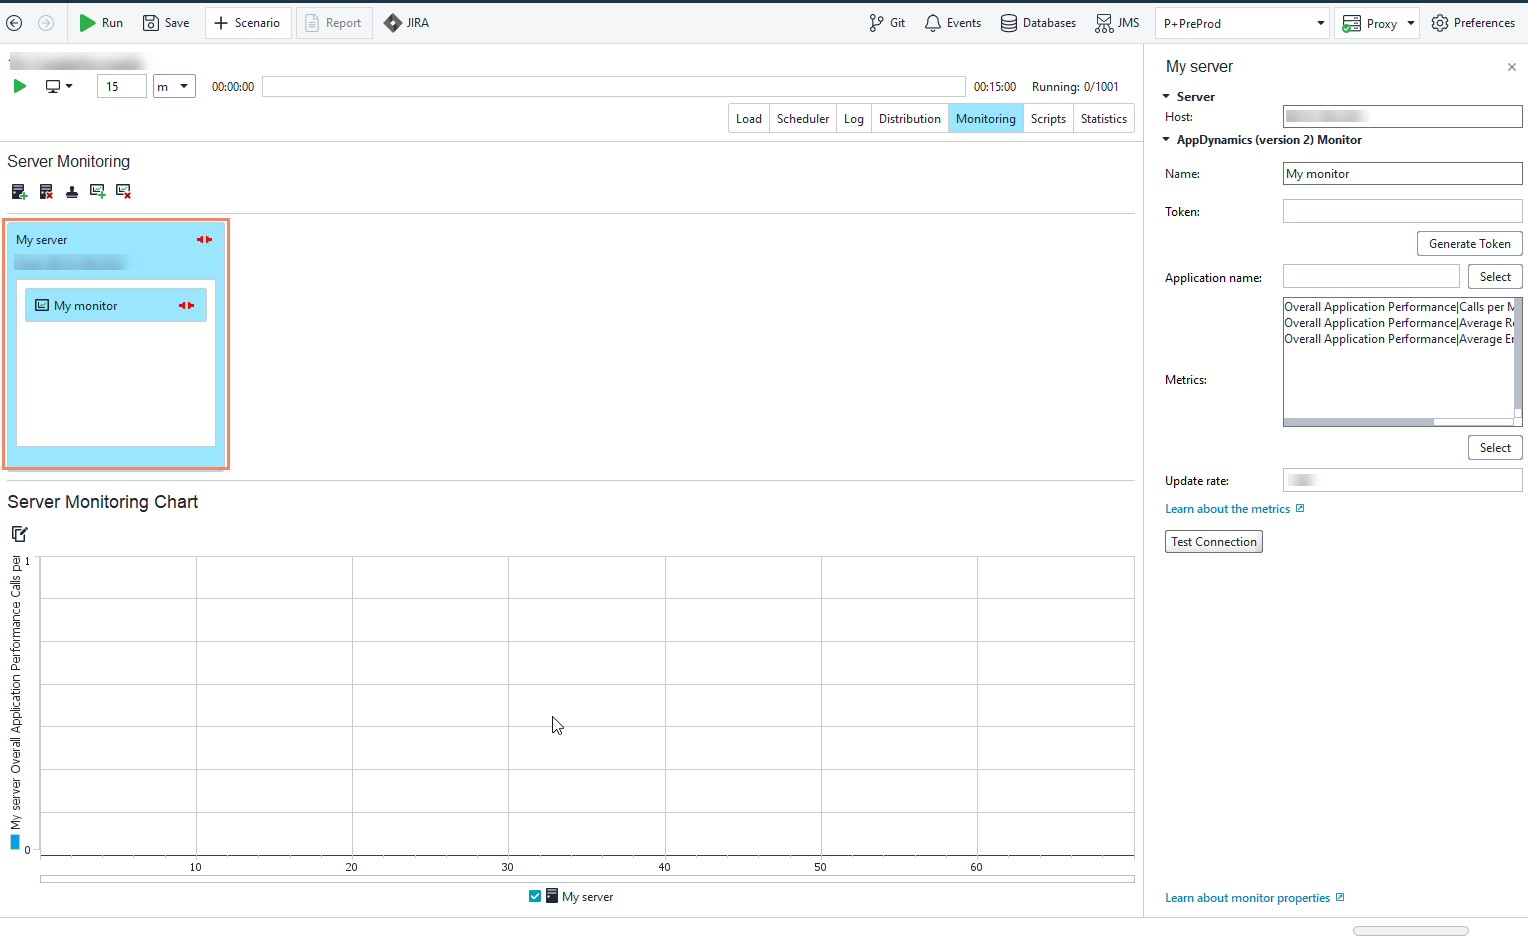
Task: Click the Remove monitor chart icon
Action: click(x=123, y=191)
